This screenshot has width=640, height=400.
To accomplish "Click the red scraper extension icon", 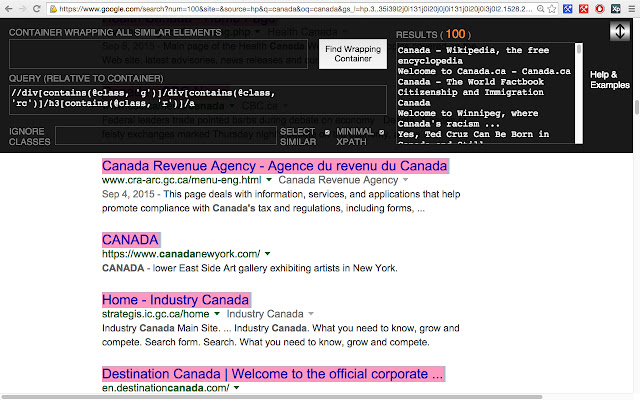I will (584, 9).
